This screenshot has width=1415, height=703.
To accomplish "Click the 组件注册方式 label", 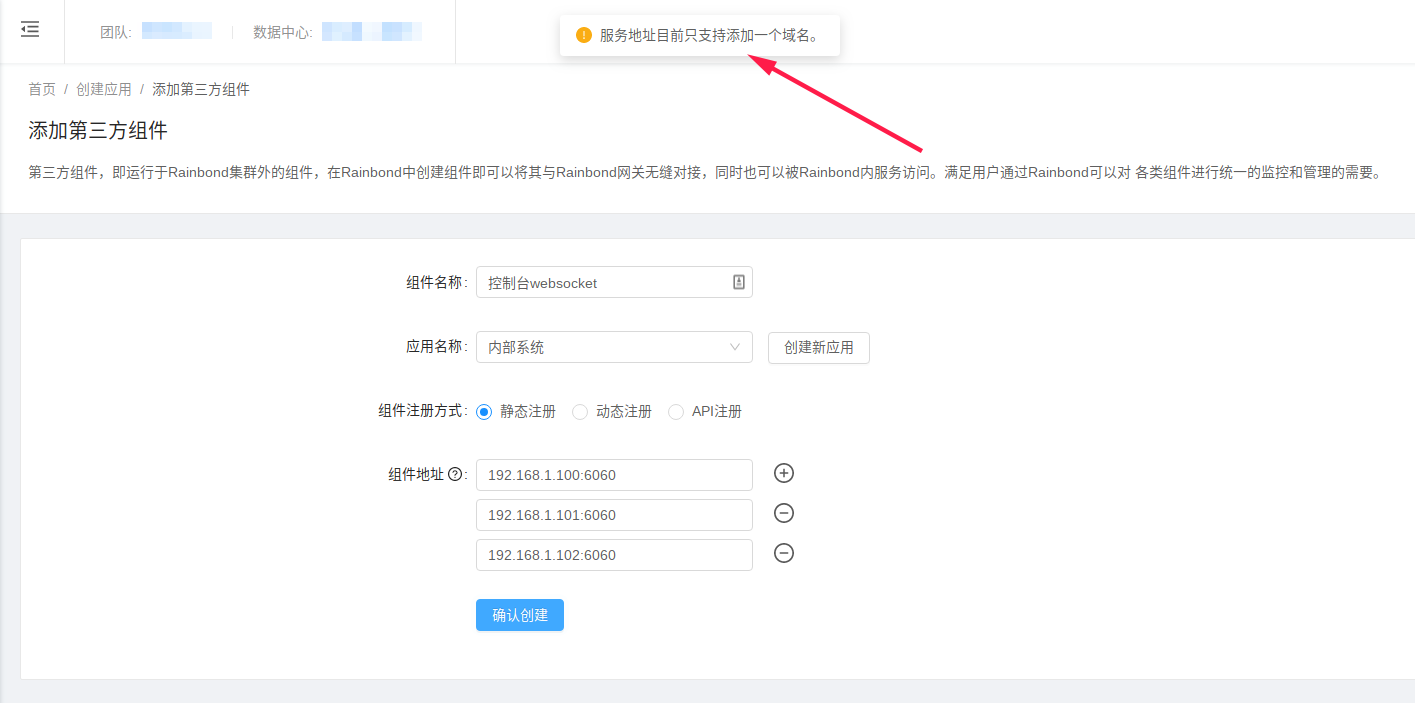I will tap(422, 411).
